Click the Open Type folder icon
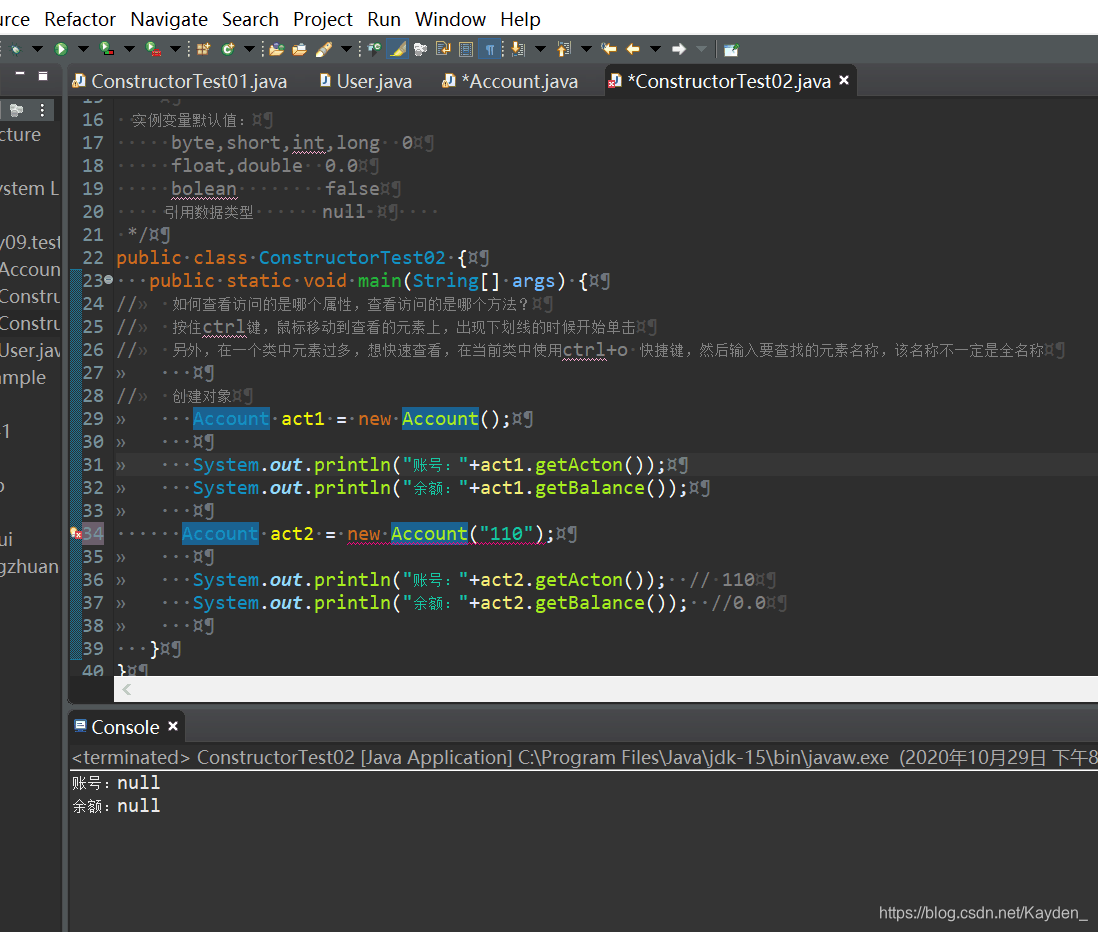The width and height of the screenshot is (1098, 932). pyautogui.click(x=277, y=49)
